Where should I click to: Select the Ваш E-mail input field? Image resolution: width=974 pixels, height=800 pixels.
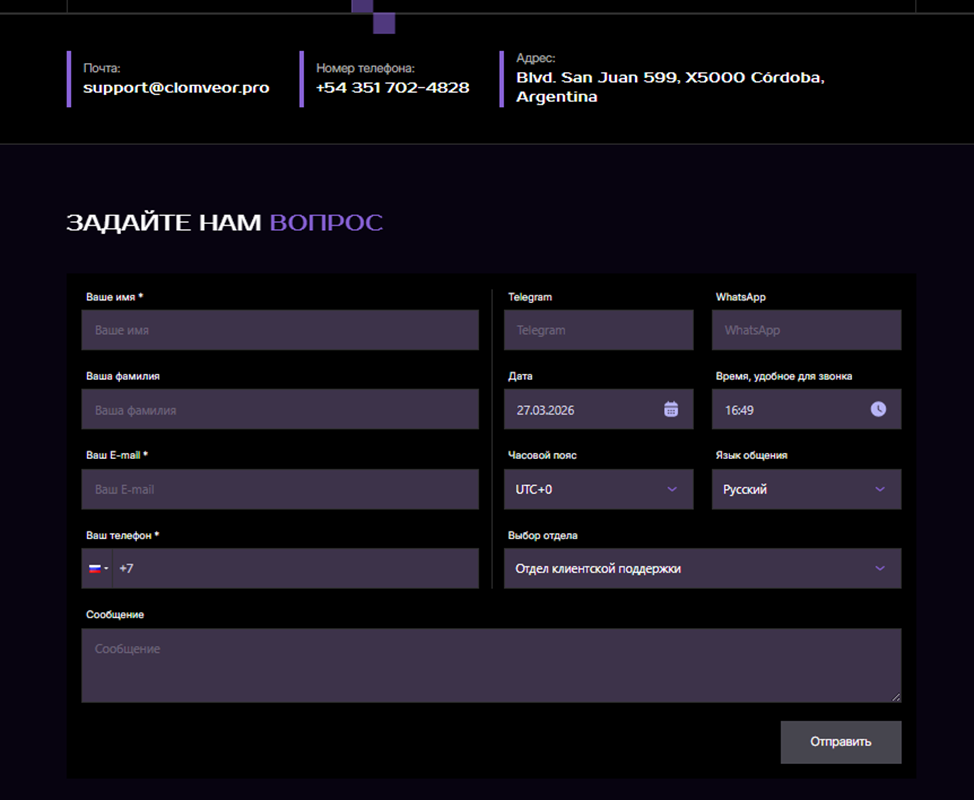click(x=280, y=489)
